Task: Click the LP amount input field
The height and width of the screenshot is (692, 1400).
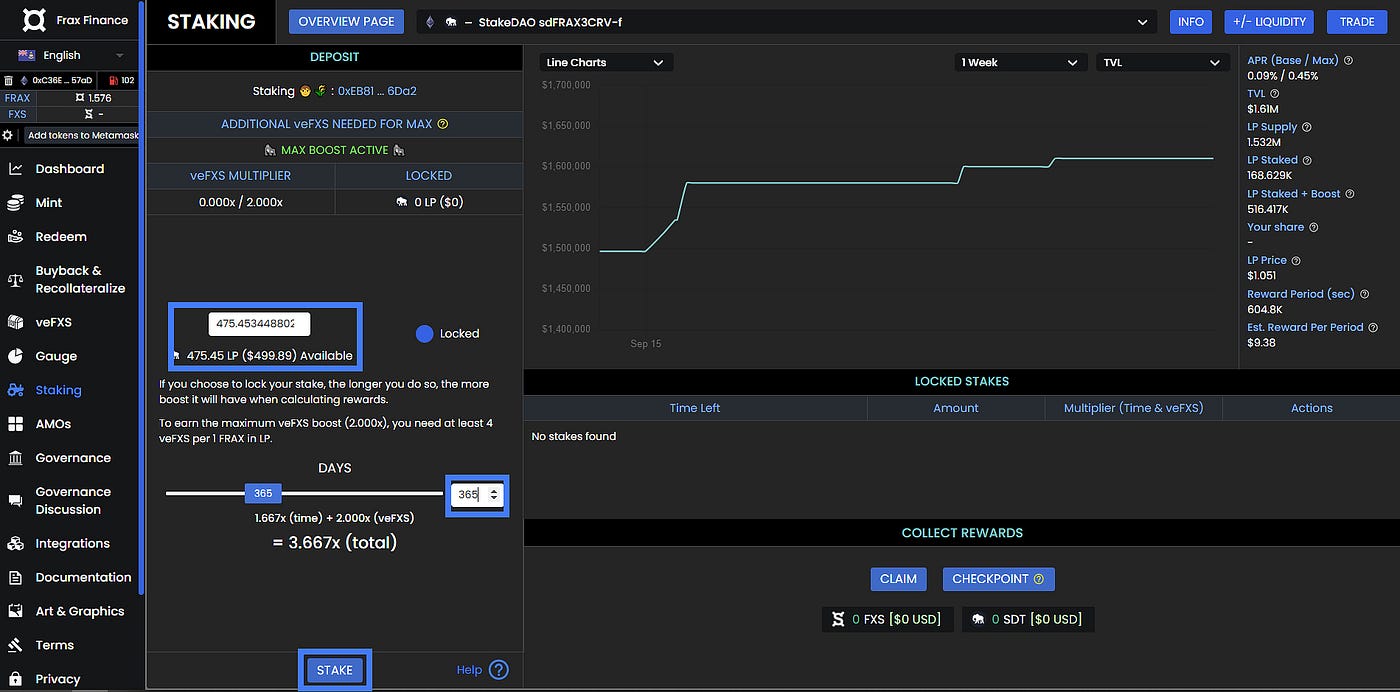Action: coord(260,324)
